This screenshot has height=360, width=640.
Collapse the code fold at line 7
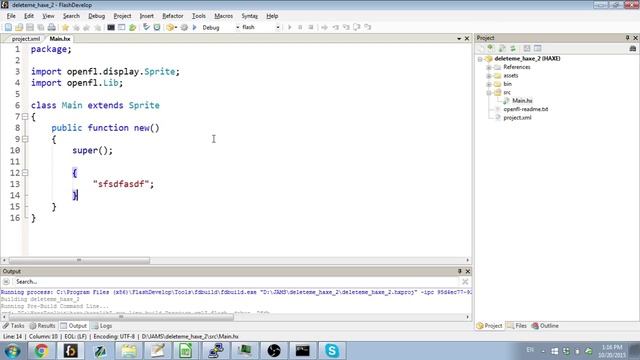coord(25,117)
